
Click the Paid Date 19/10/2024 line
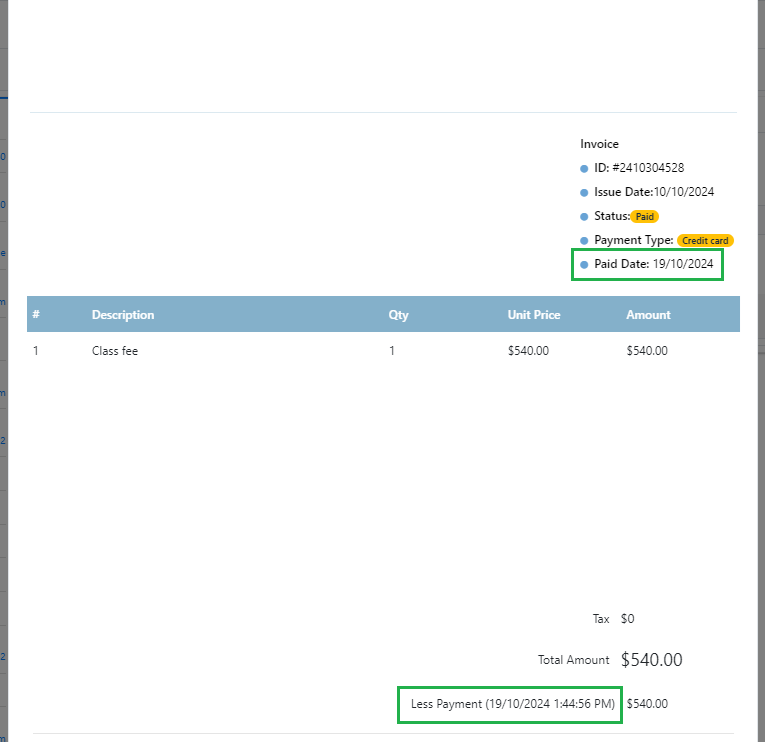(654, 264)
